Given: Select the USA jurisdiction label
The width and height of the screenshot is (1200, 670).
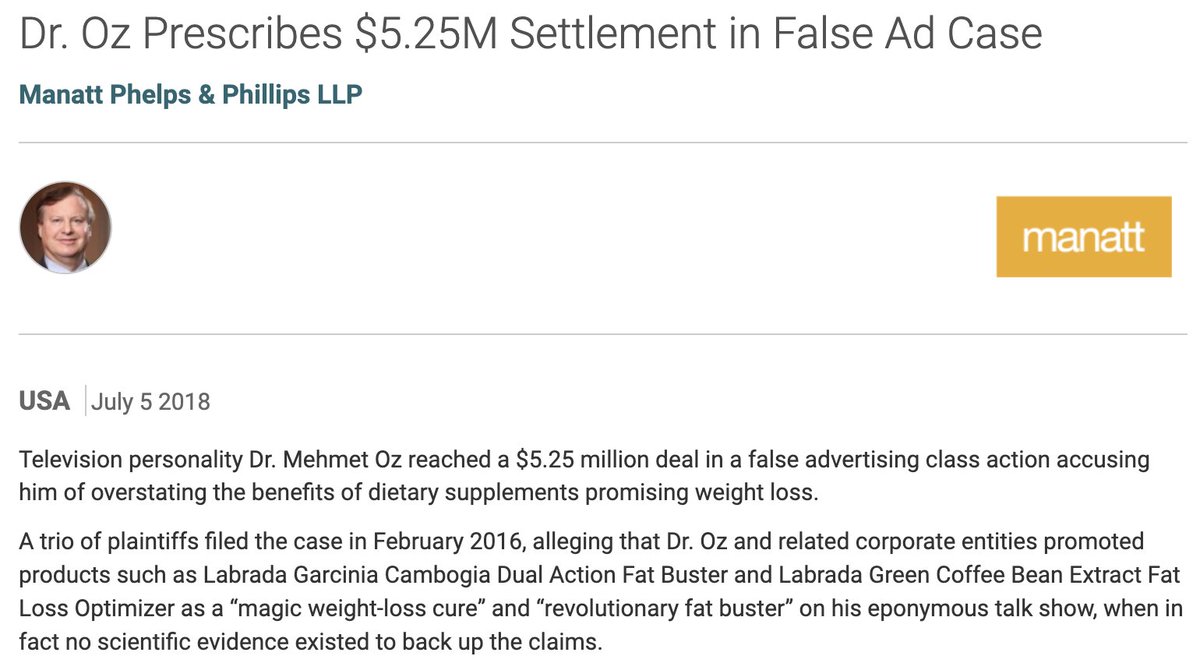Looking at the screenshot, I should (x=45, y=401).
